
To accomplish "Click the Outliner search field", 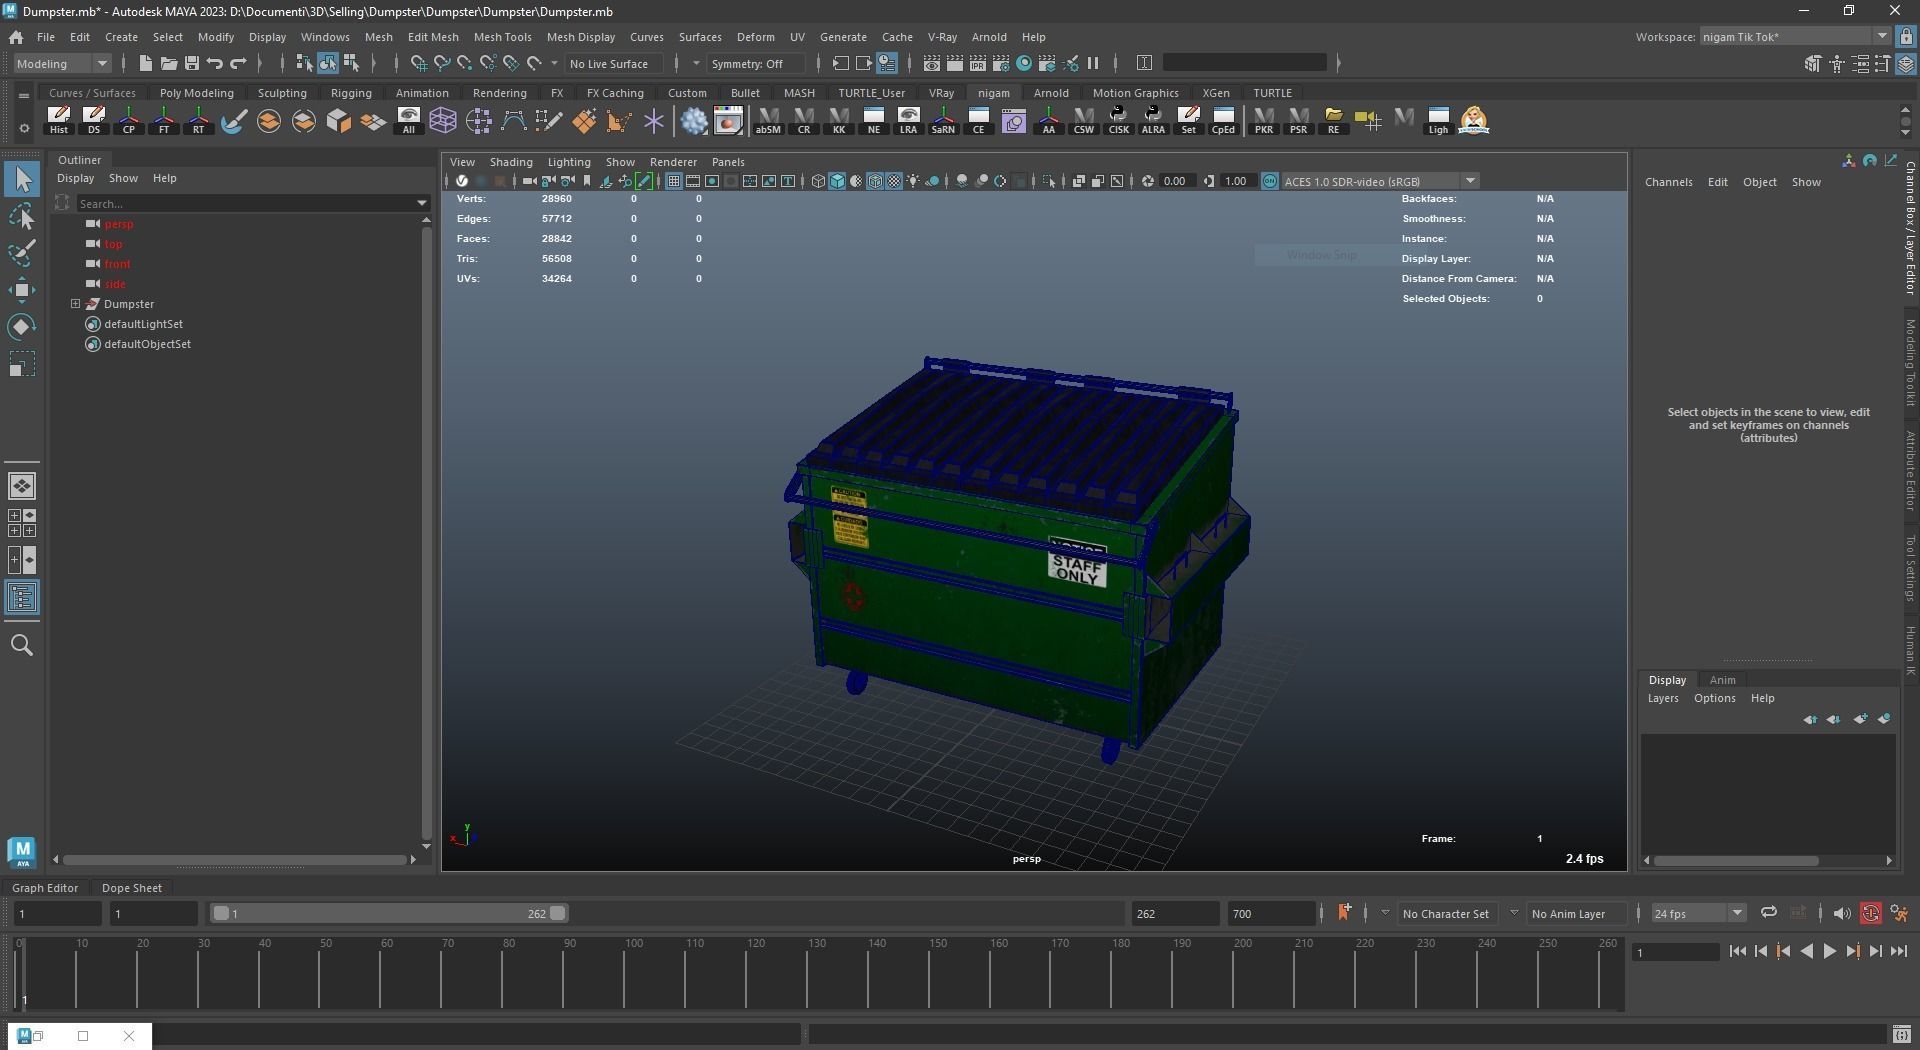I will (245, 204).
